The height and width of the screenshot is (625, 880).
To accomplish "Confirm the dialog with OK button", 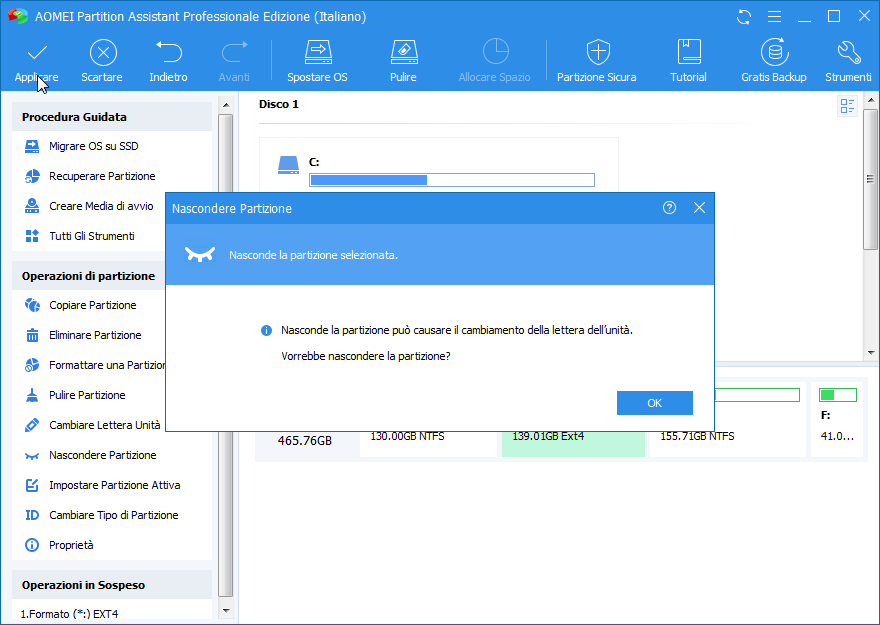I will click(654, 403).
